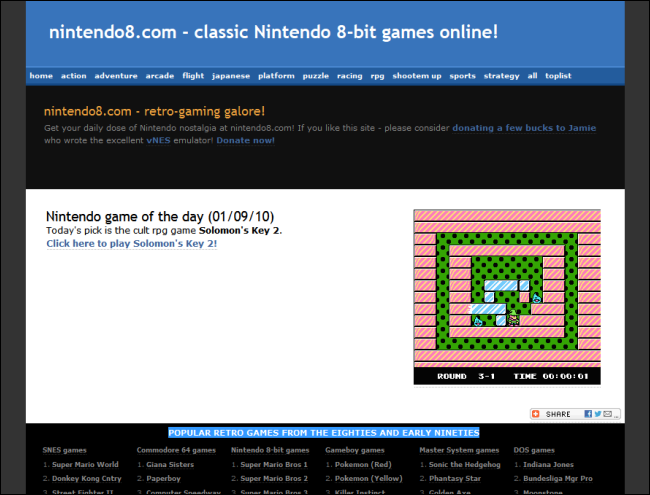Open the home menu item

(41, 76)
